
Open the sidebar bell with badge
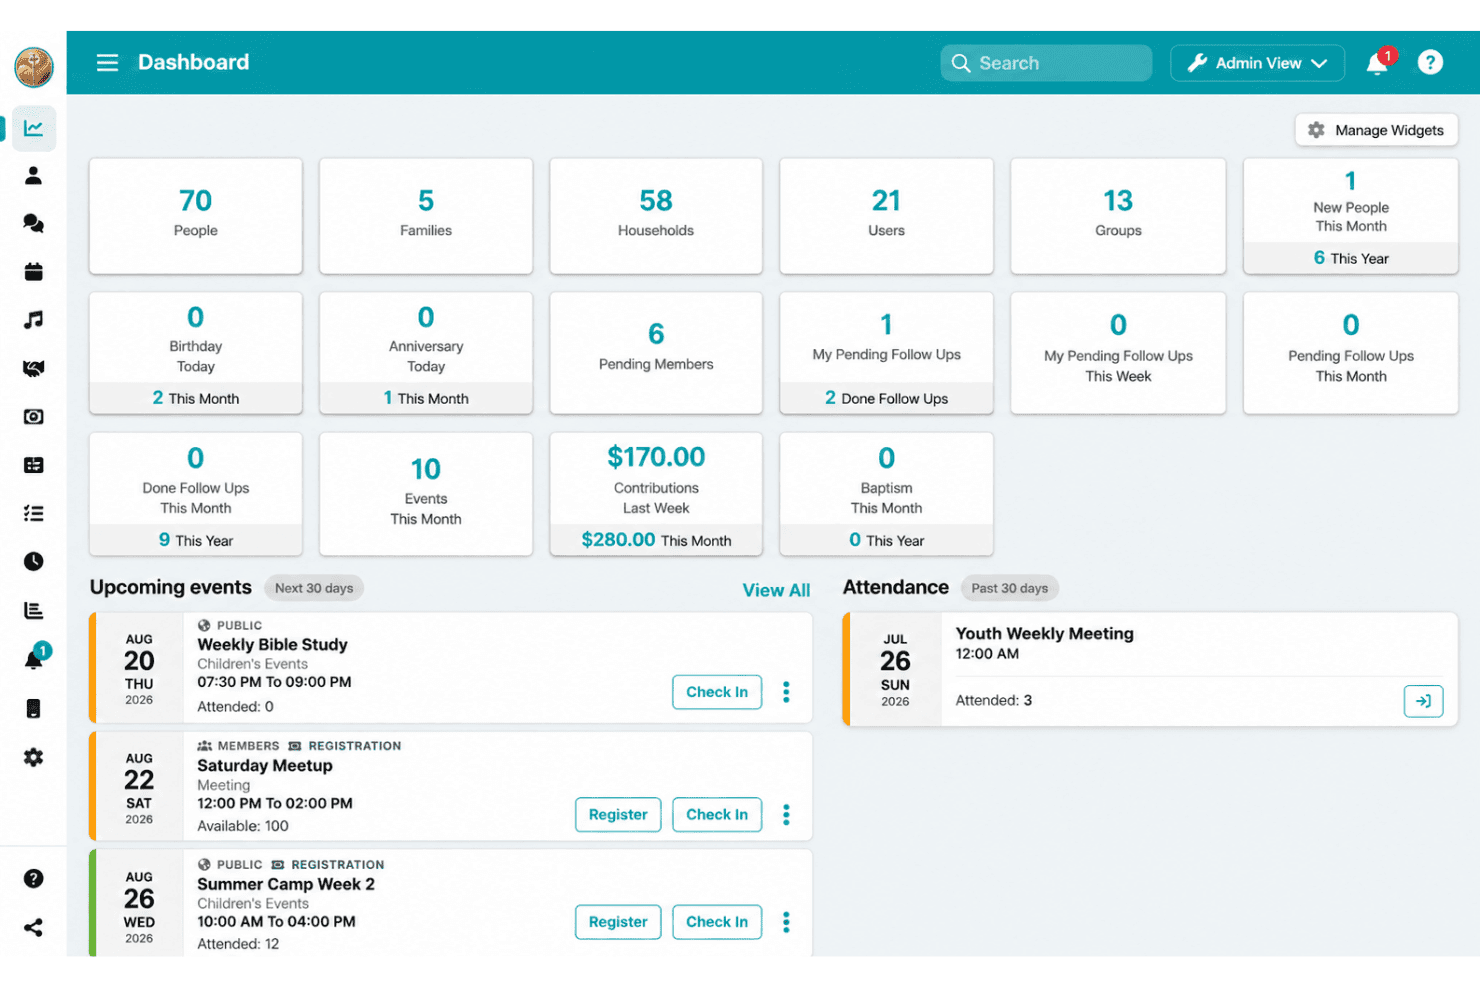click(35, 657)
